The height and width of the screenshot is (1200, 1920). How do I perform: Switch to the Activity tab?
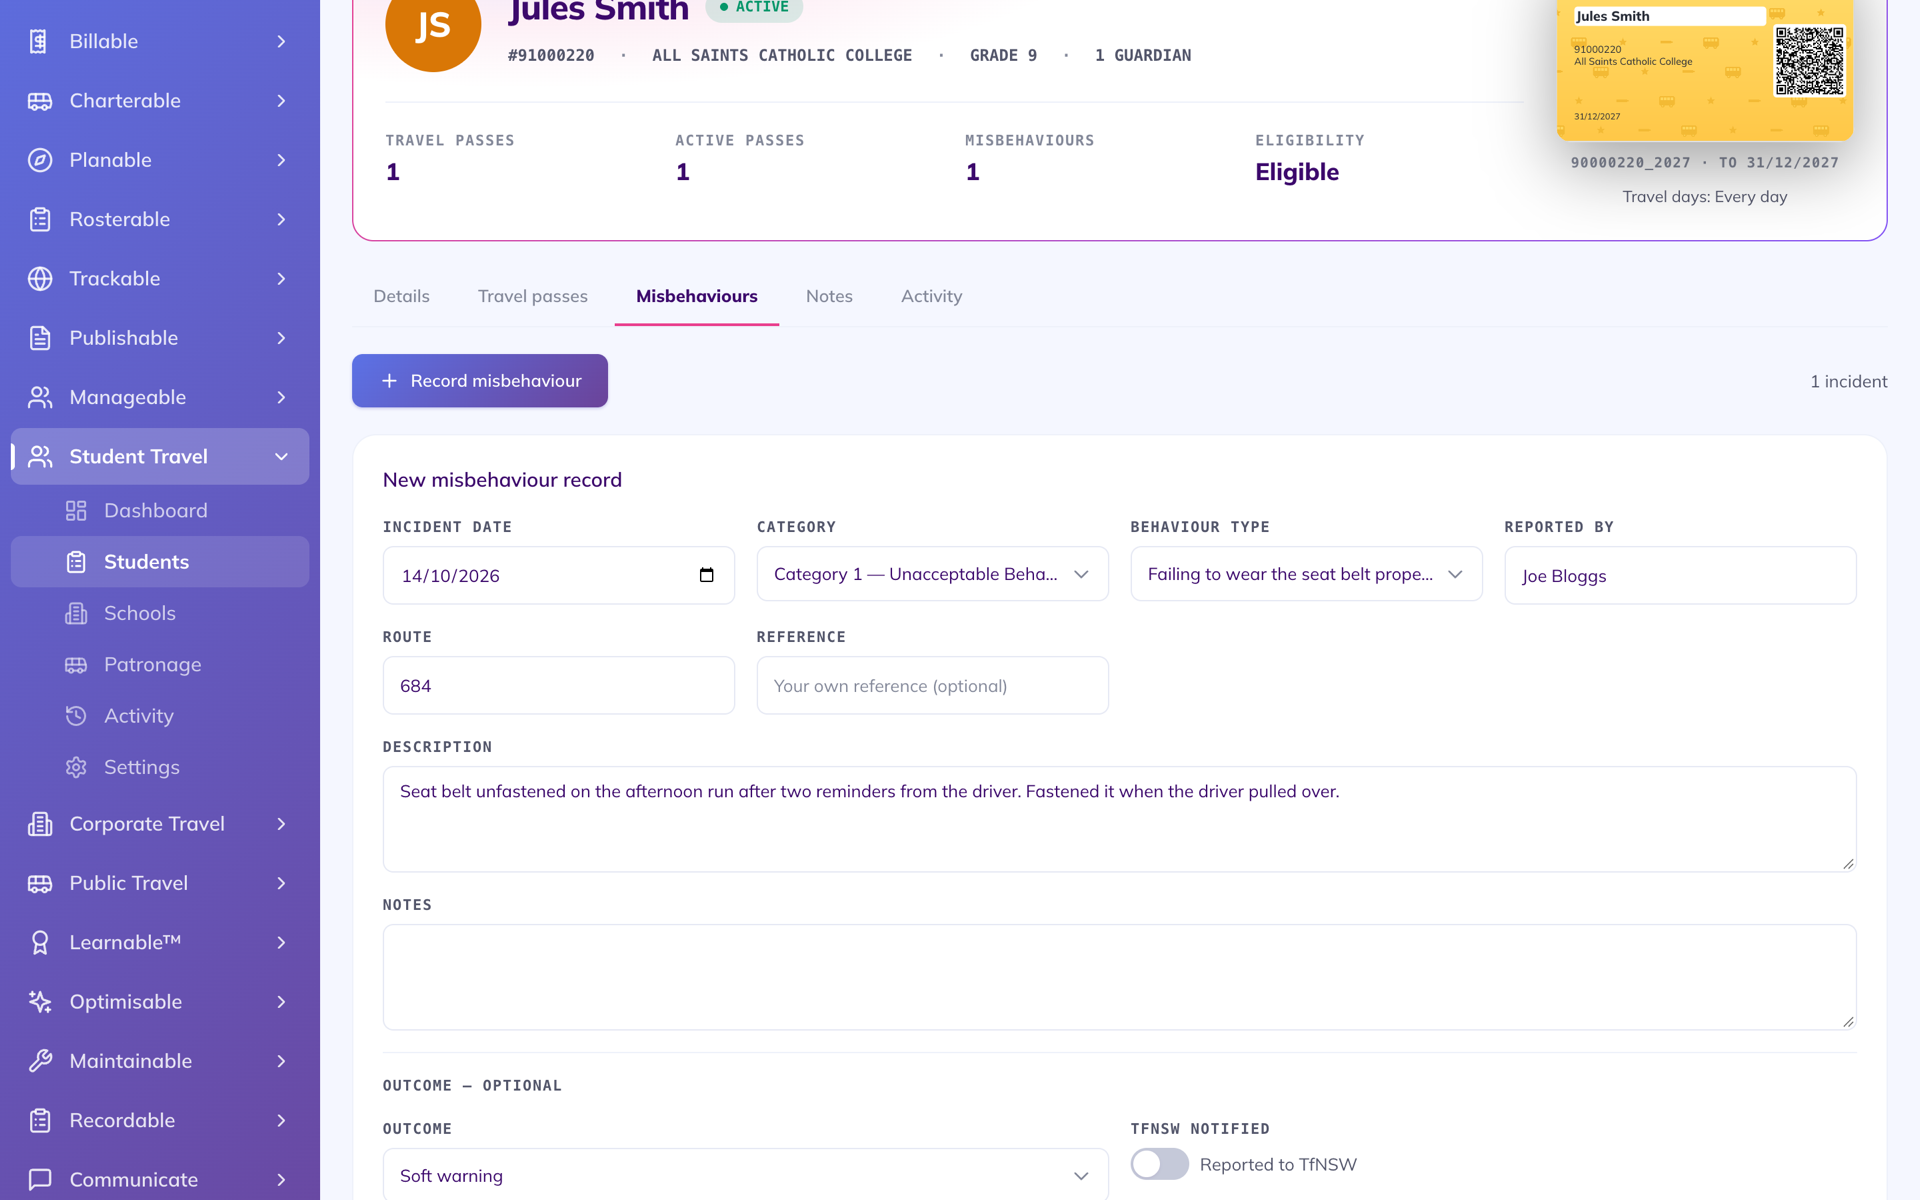[x=931, y=296]
